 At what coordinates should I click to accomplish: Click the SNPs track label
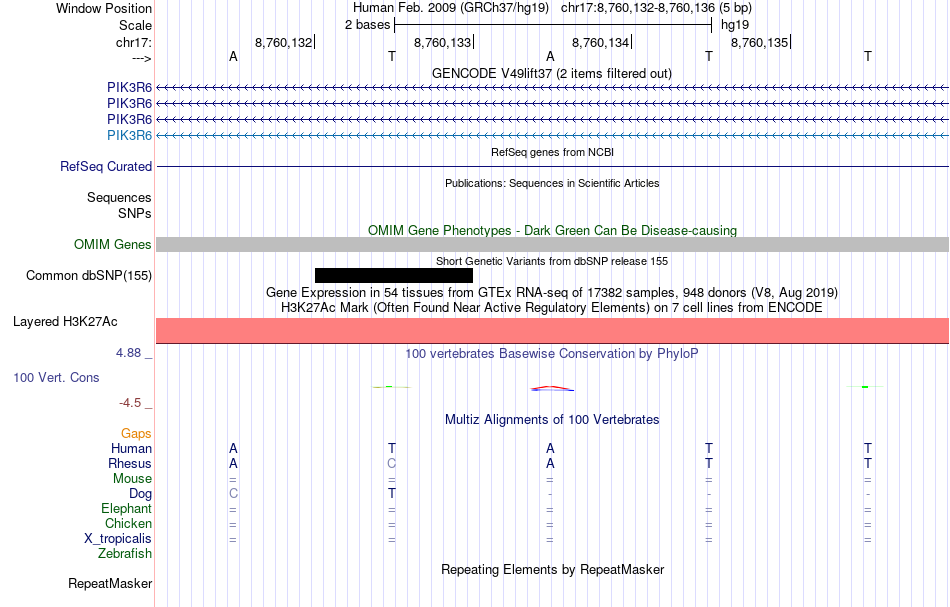click(135, 213)
